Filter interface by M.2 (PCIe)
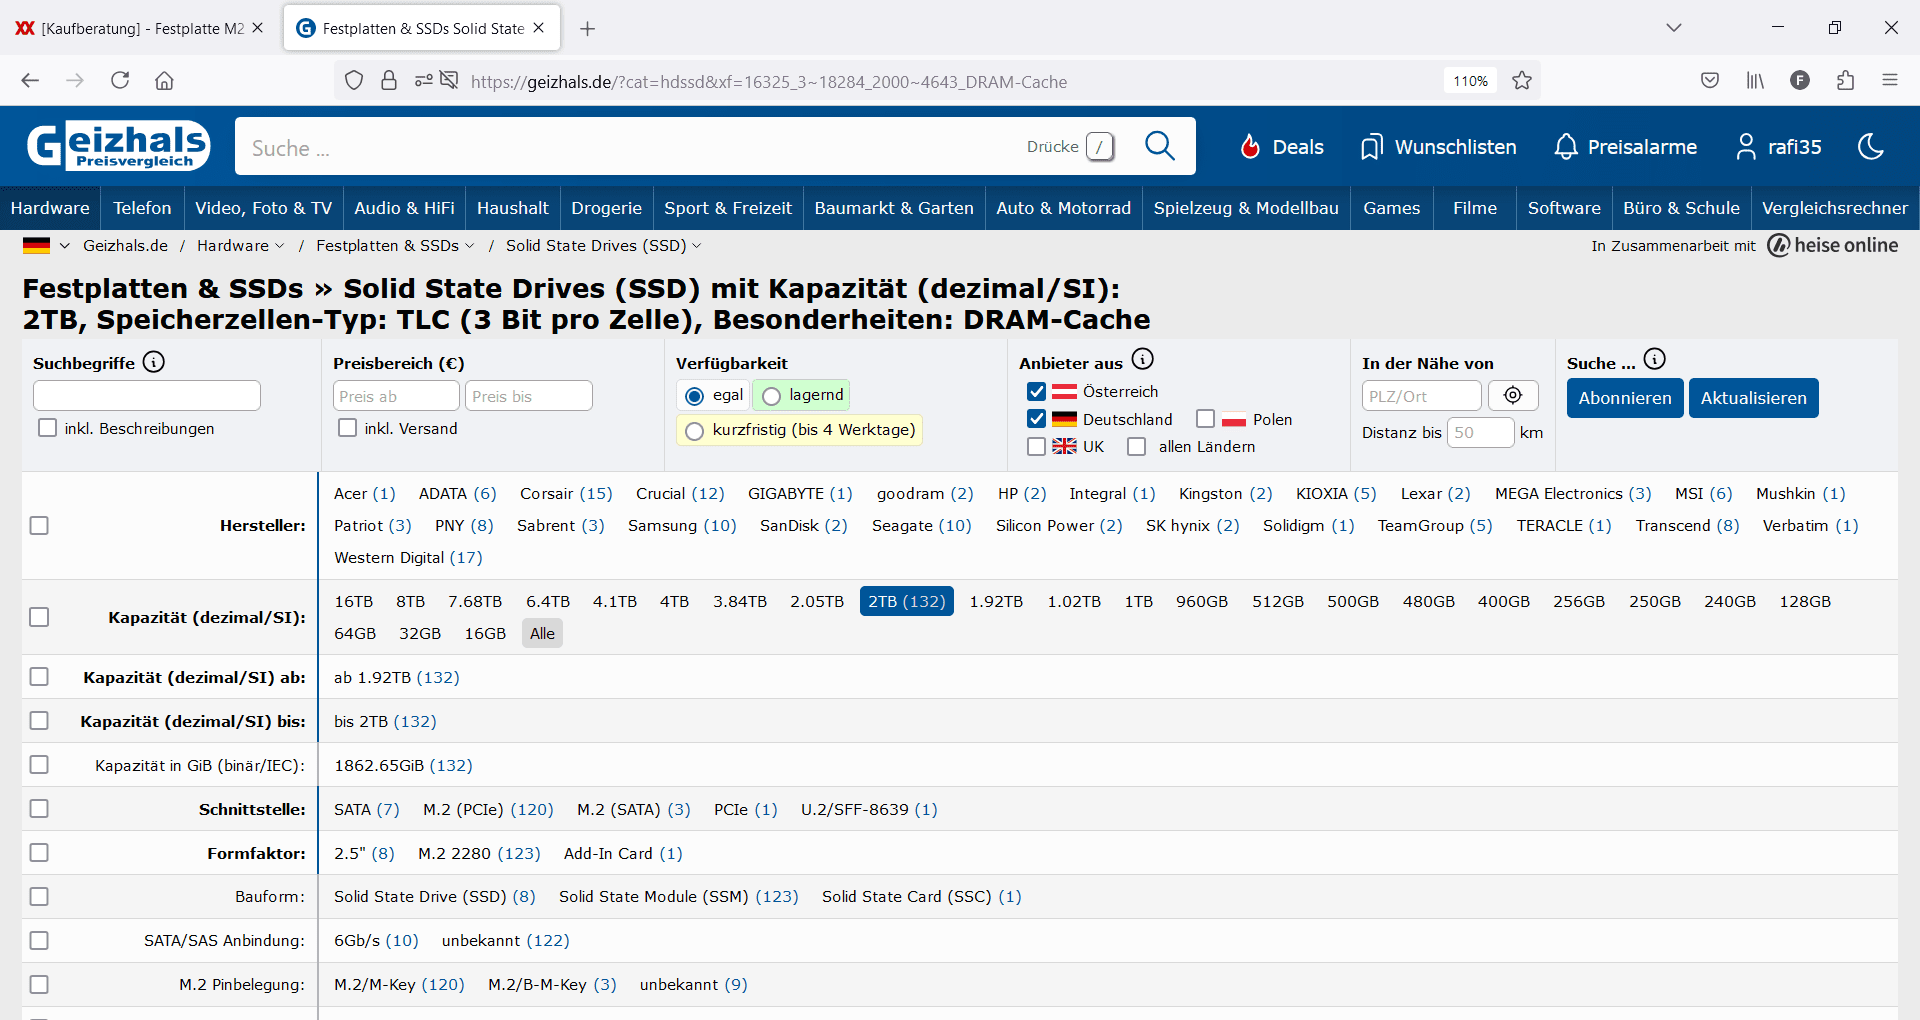This screenshot has width=1920, height=1020. 488,810
